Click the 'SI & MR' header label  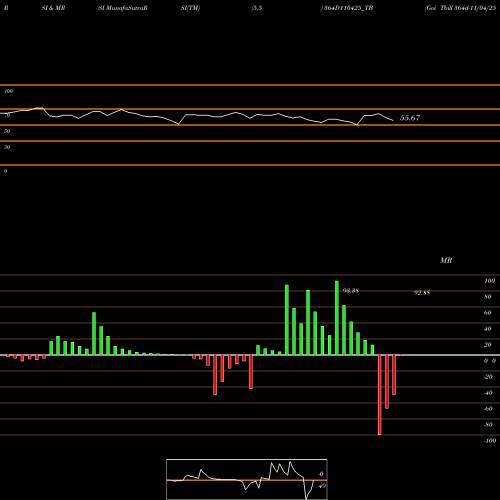53,8
